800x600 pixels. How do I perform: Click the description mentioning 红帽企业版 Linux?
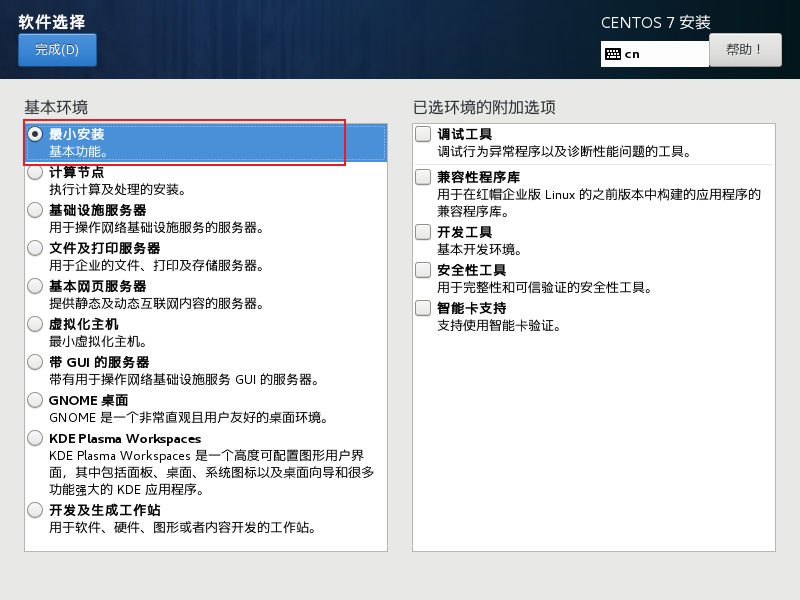pyautogui.click(x=599, y=203)
